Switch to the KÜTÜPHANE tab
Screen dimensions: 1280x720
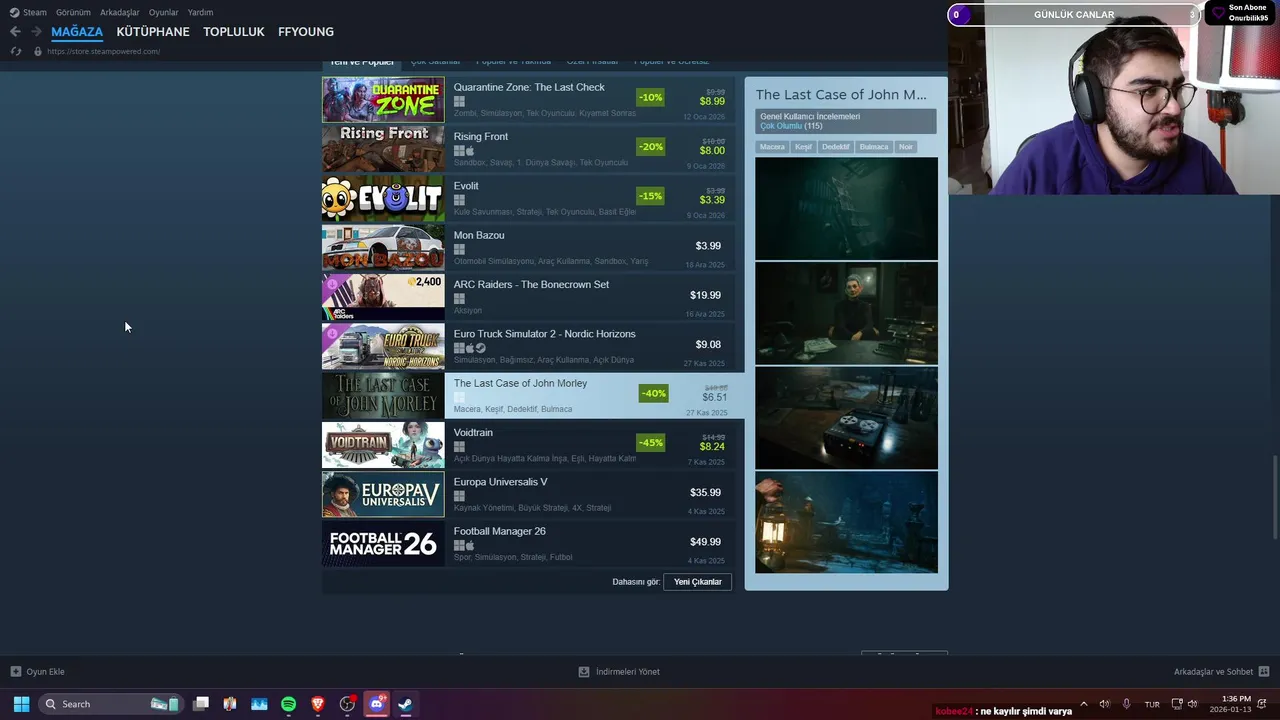coord(153,32)
